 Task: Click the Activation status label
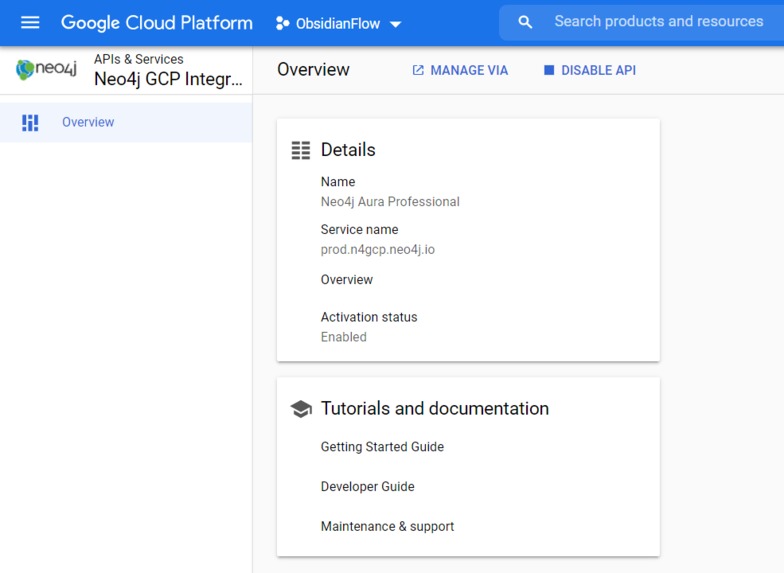tap(369, 317)
